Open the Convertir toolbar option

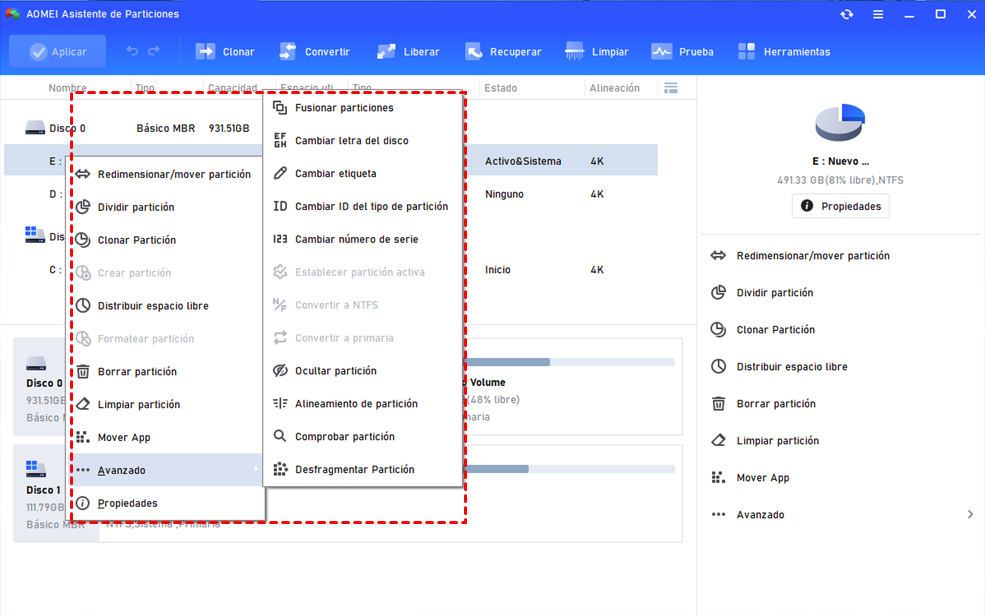pos(315,51)
